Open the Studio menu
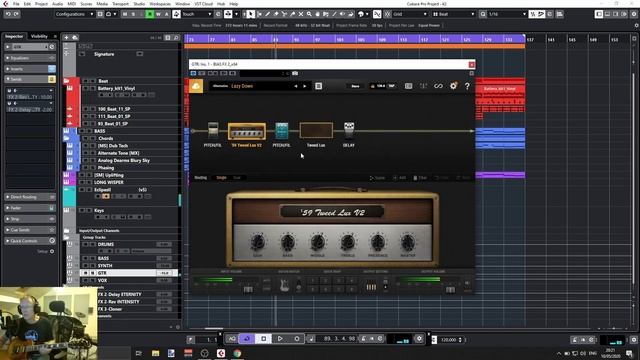 [x=139, y=4]
